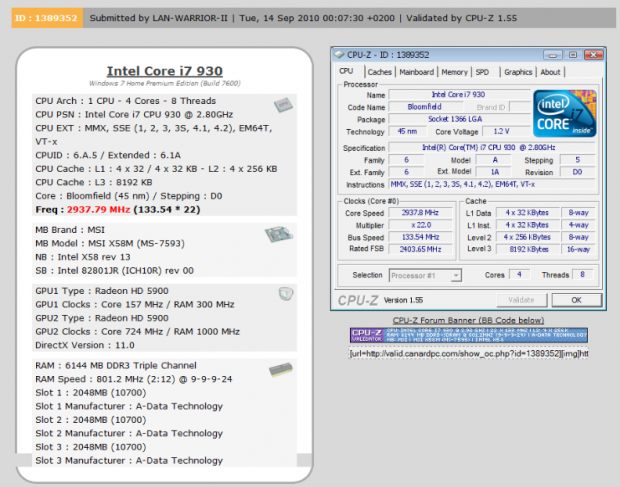Maximize the CPU-Z window
The height and width of the screenshot is (487, 620).
[x=573, y=55]
